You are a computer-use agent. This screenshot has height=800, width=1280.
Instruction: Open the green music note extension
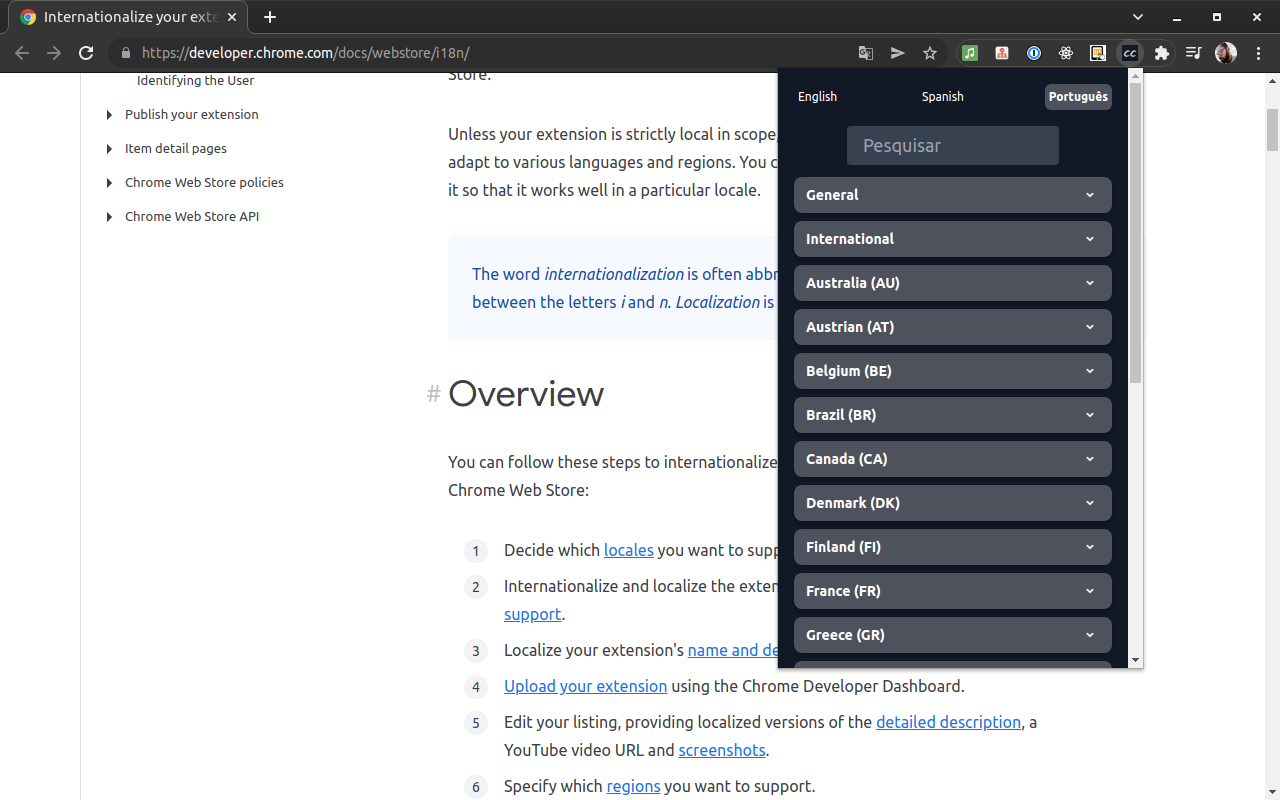970,53
